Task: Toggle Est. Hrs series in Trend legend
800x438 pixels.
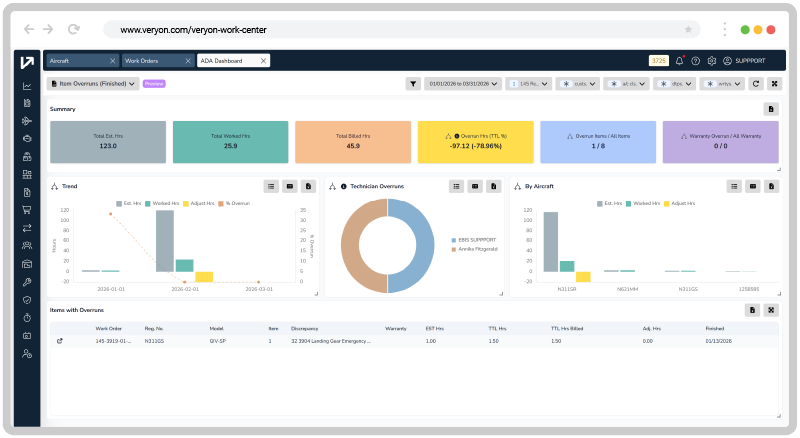Action: 127,203
